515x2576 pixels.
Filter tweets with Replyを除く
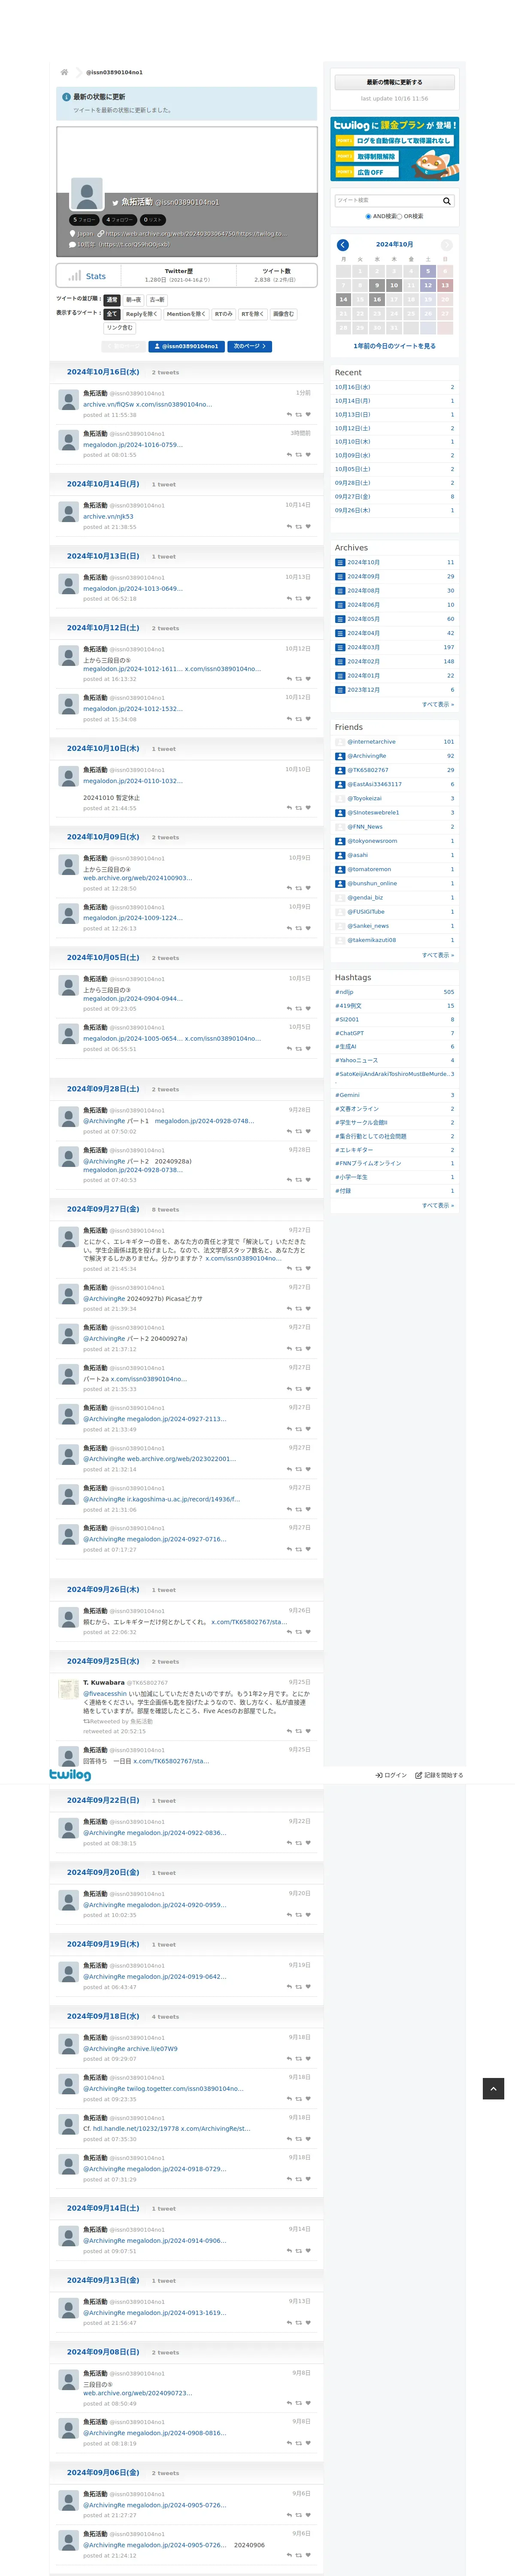coord(141,314)
